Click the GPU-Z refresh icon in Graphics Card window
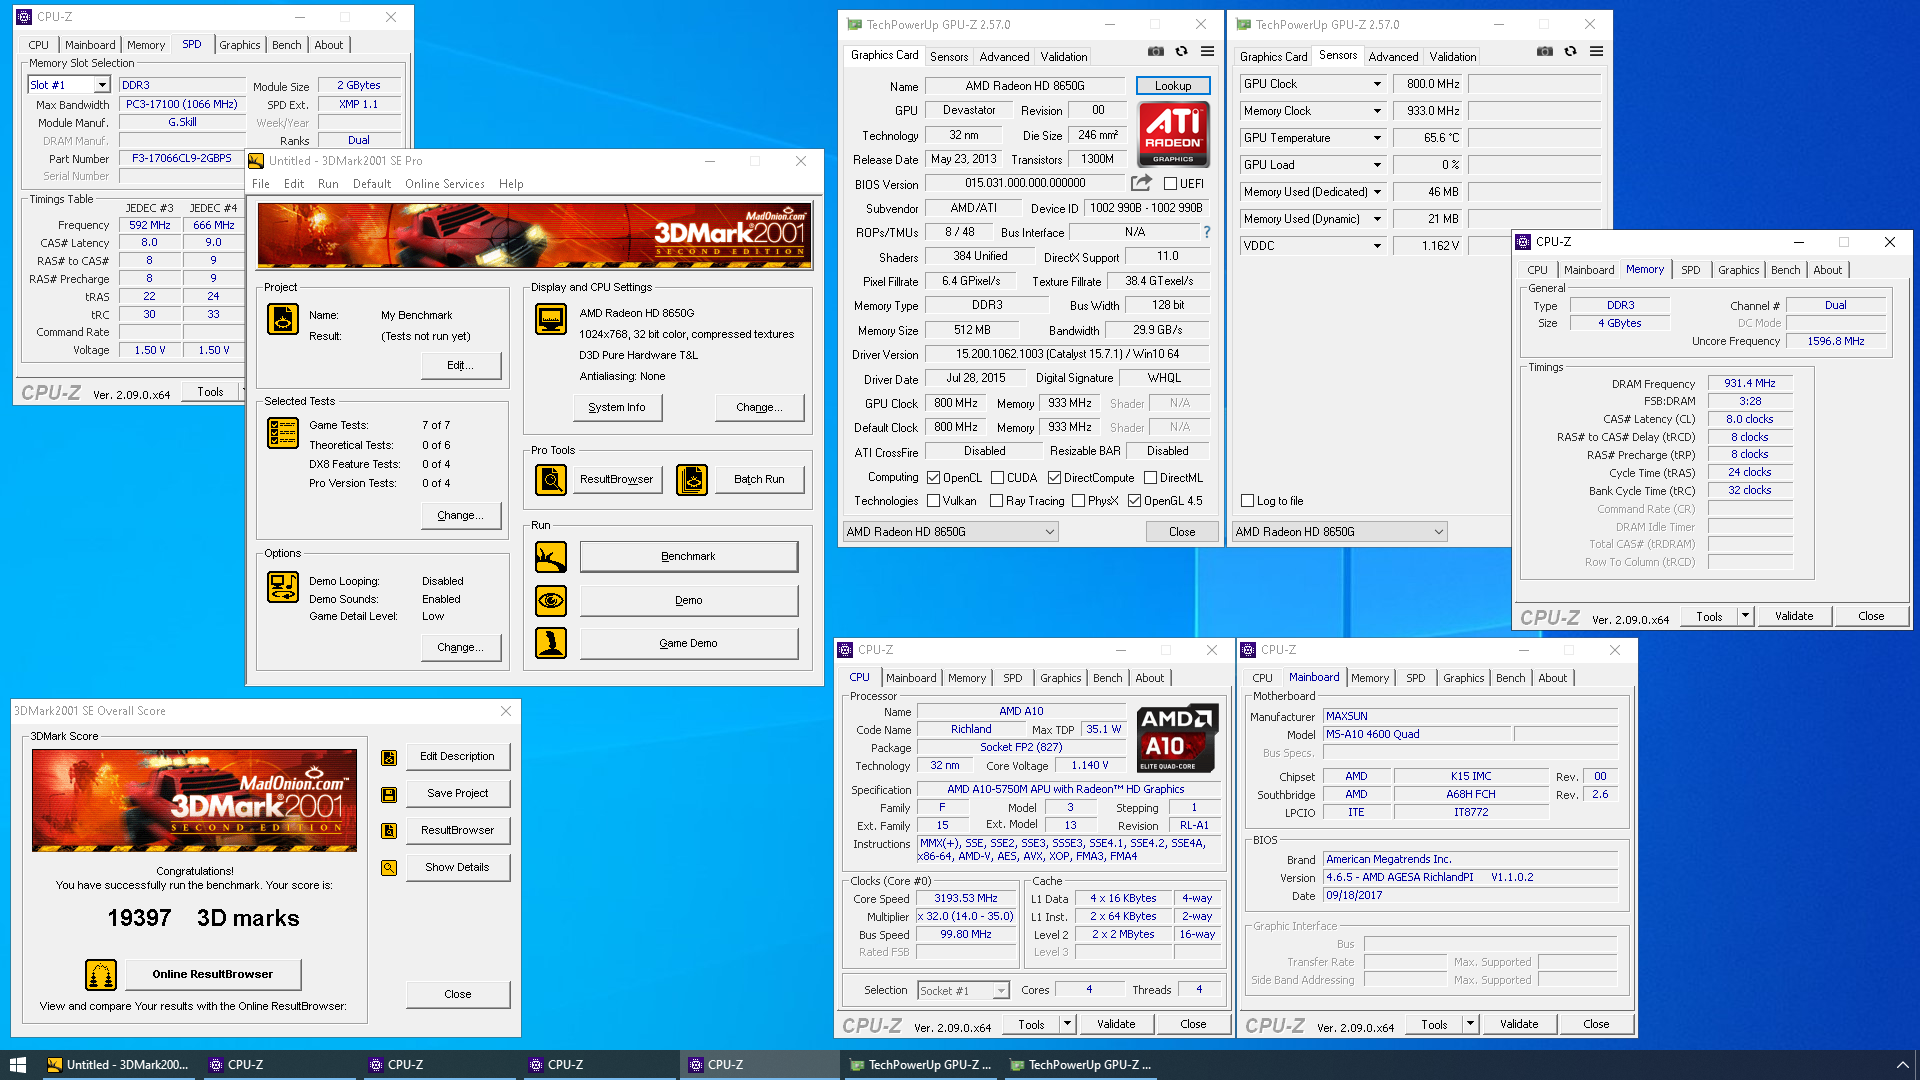 (1182, 51)
